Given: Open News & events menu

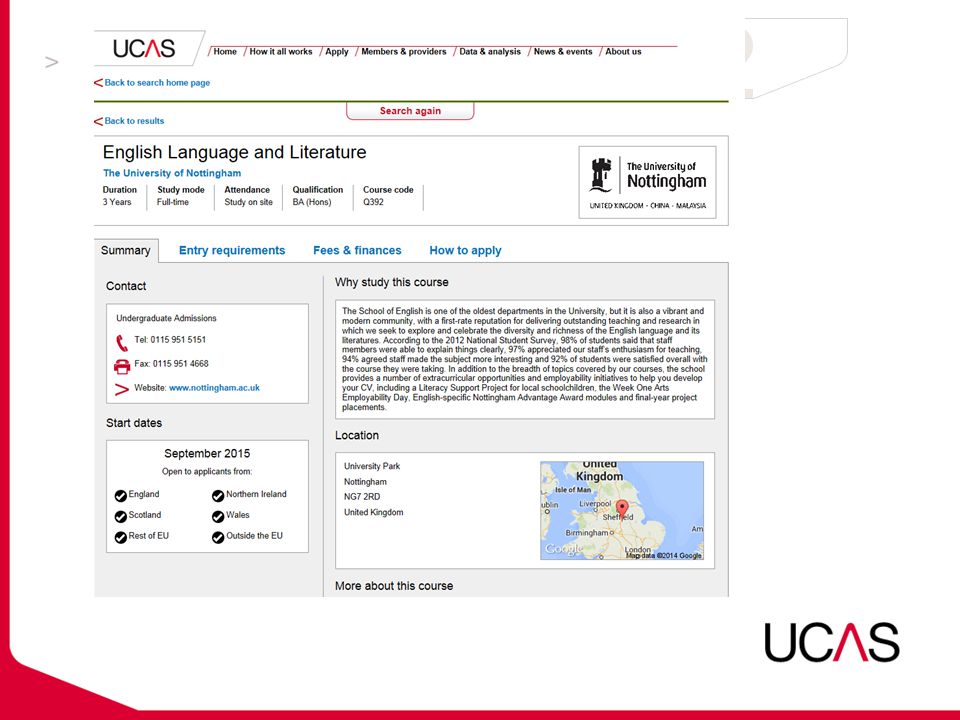Looking at the screenshot, I should (563, 51).
